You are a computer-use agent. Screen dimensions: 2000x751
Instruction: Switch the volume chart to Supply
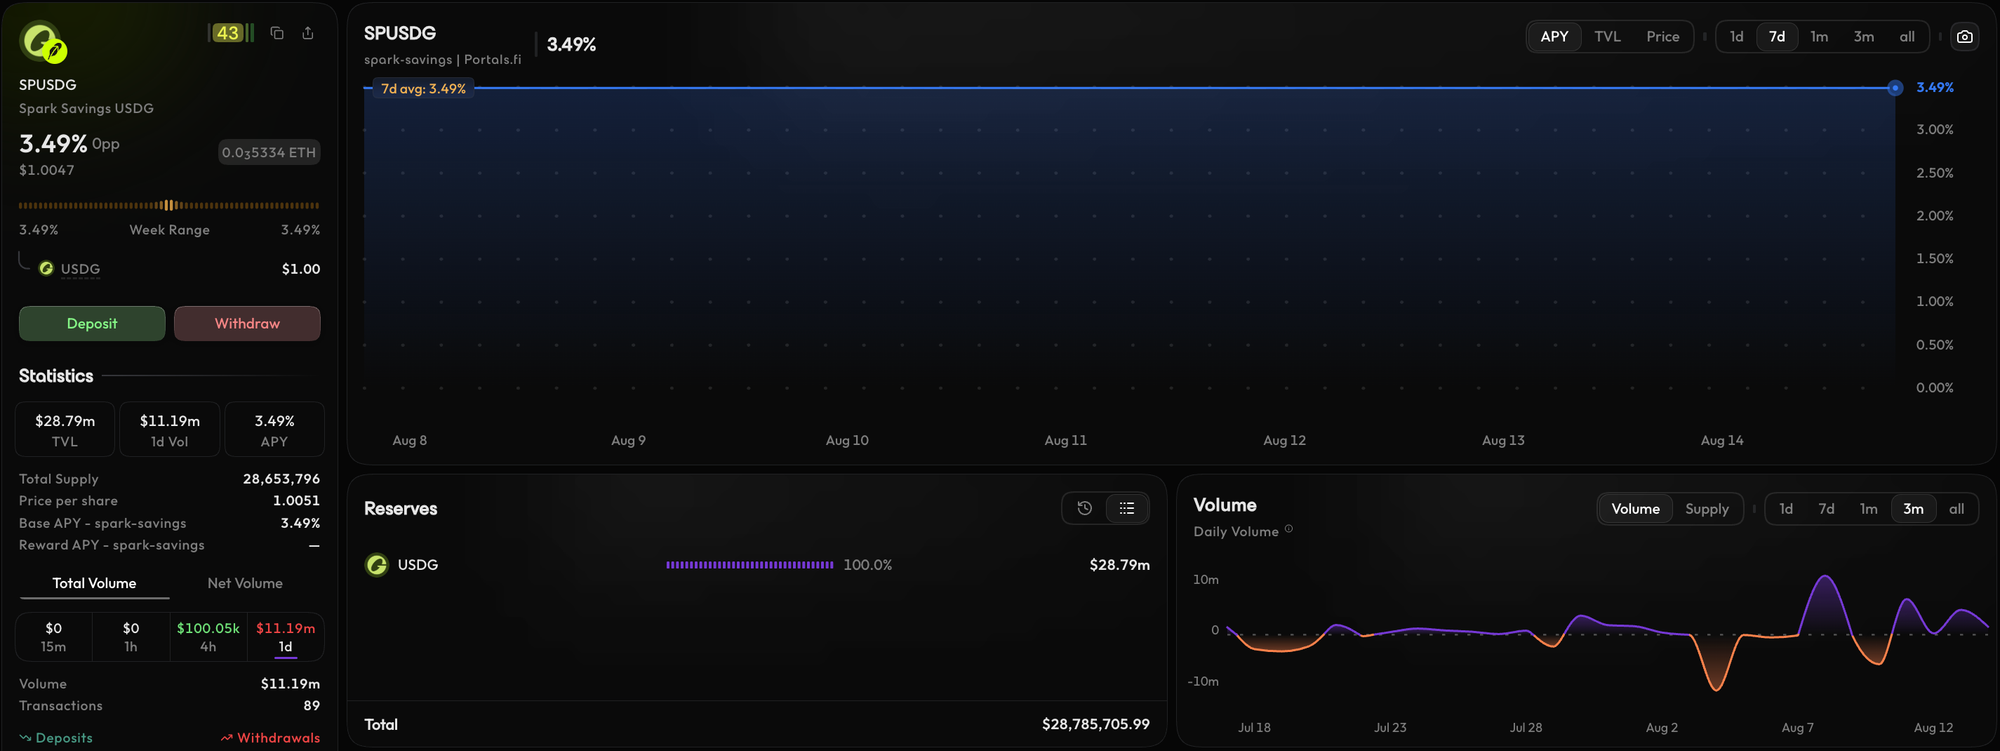[x=1707, y=509]
